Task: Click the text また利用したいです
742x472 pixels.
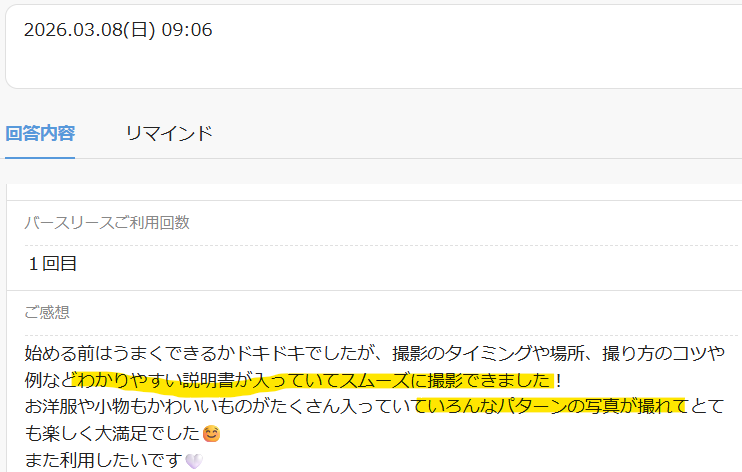Action: pyautogui.click(x=104, y=460)
